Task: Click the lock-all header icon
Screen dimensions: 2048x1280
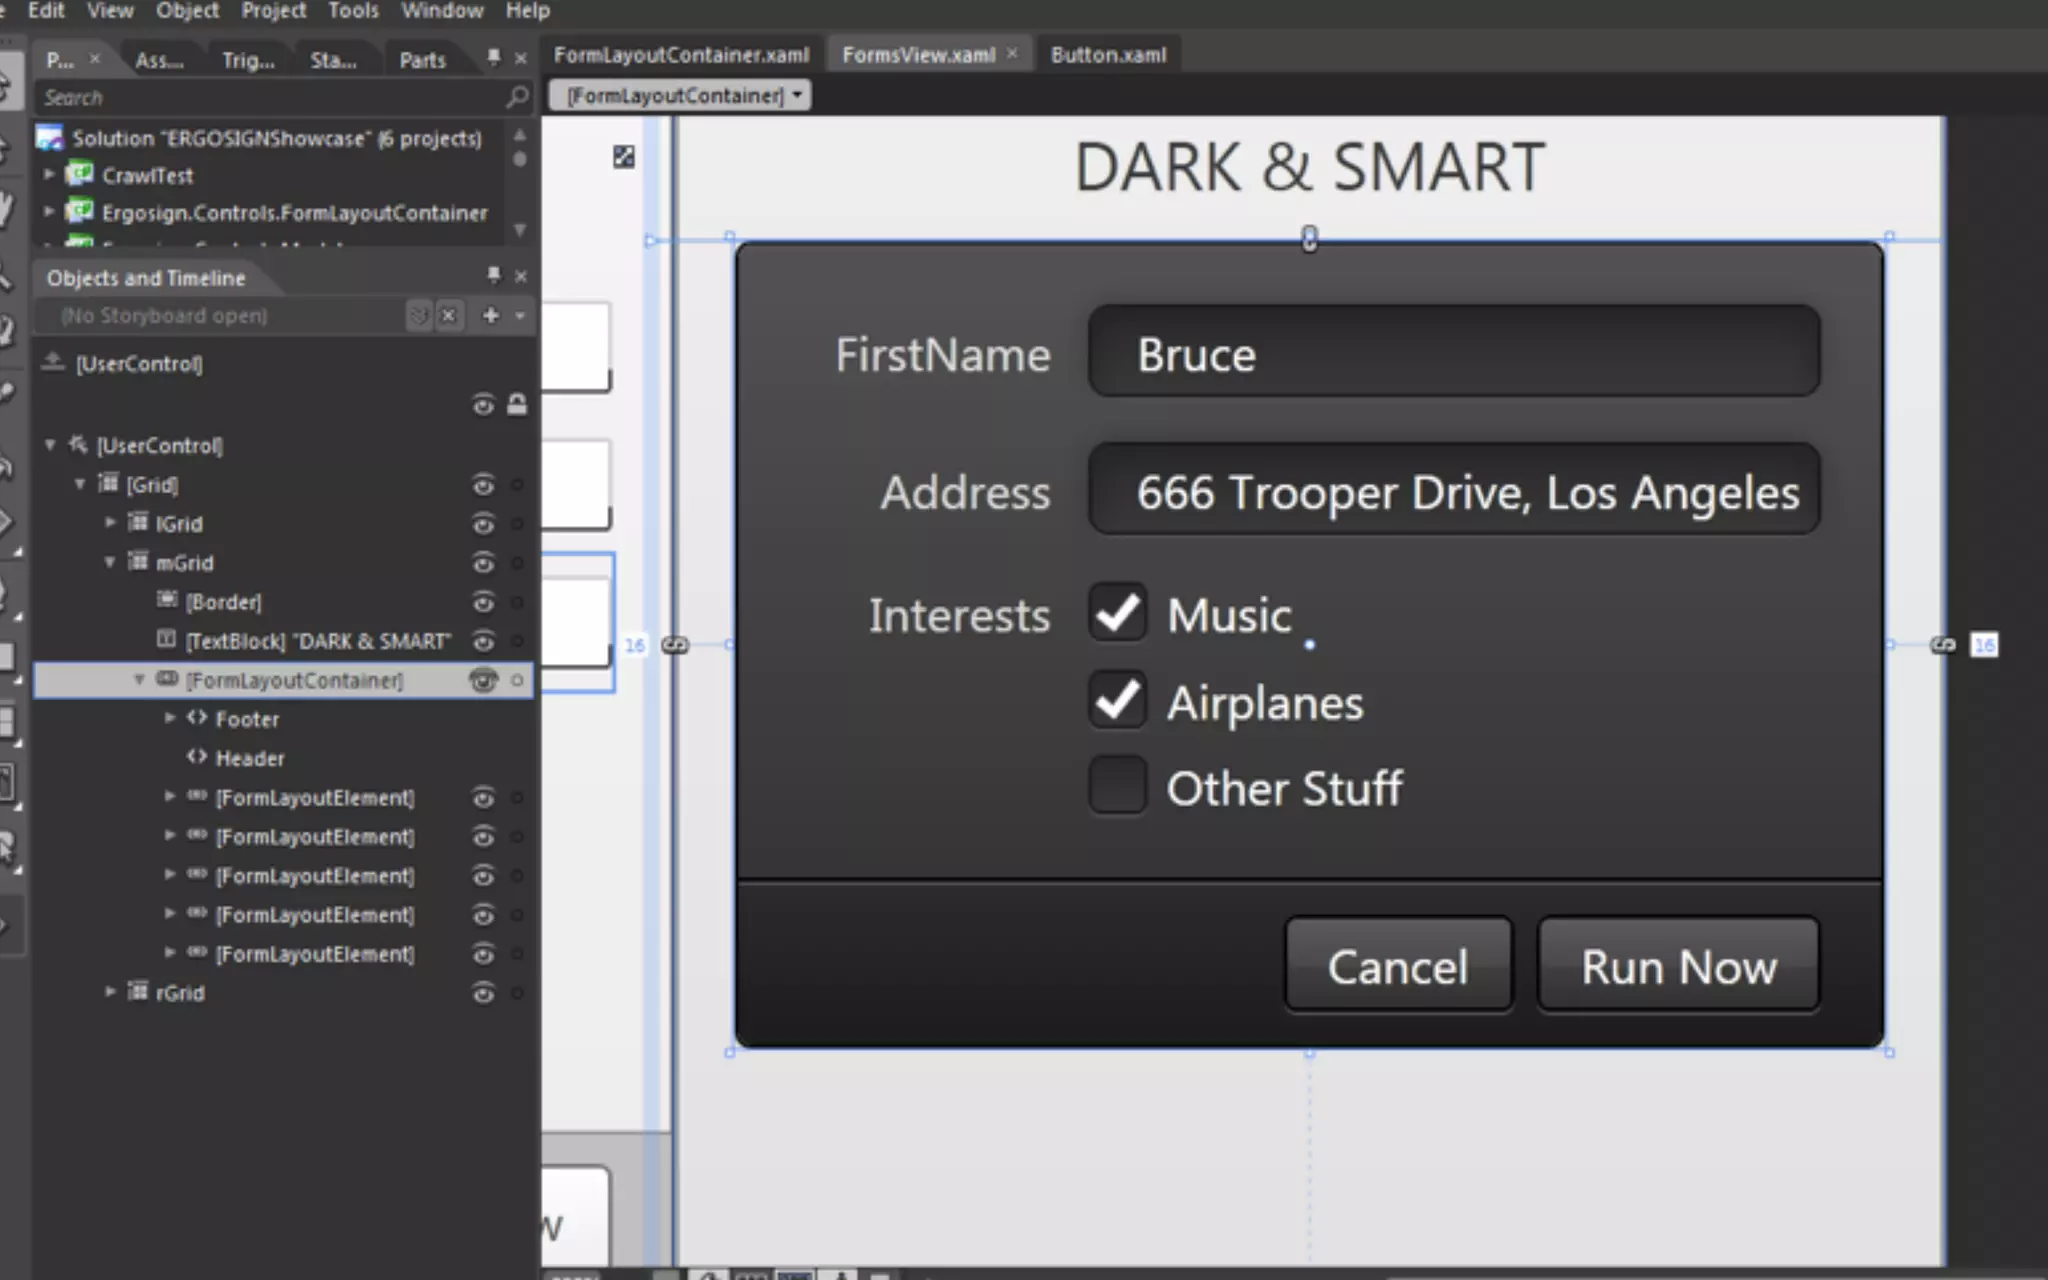Action: click(516, 405)
